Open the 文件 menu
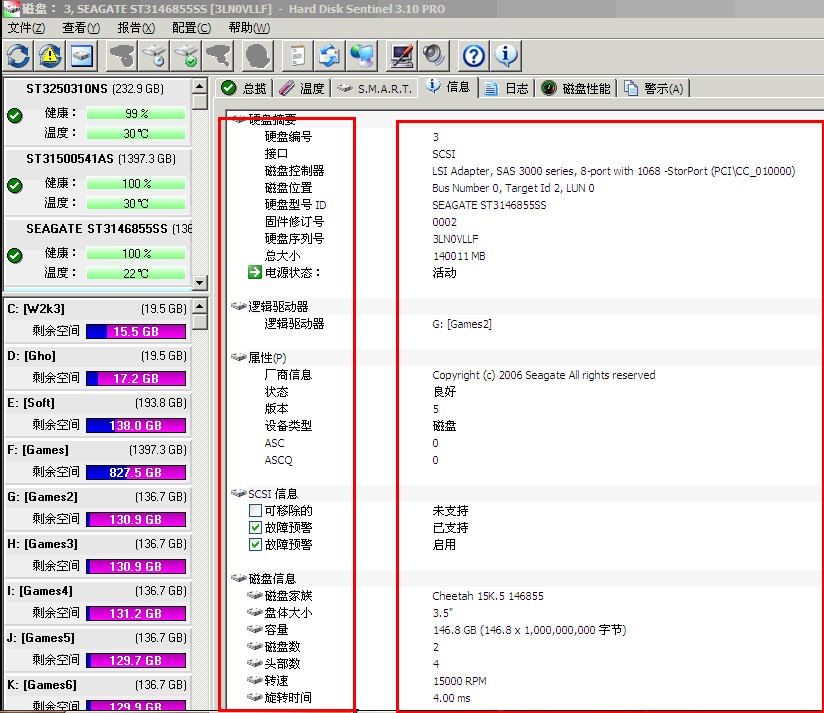Viewport: 824px width, 713px height. [26, 28]
